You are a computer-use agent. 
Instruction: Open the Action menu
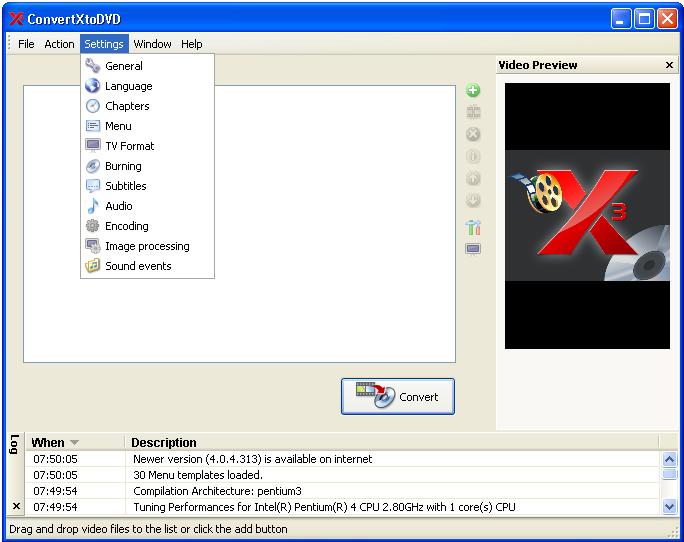click(59, 44)
